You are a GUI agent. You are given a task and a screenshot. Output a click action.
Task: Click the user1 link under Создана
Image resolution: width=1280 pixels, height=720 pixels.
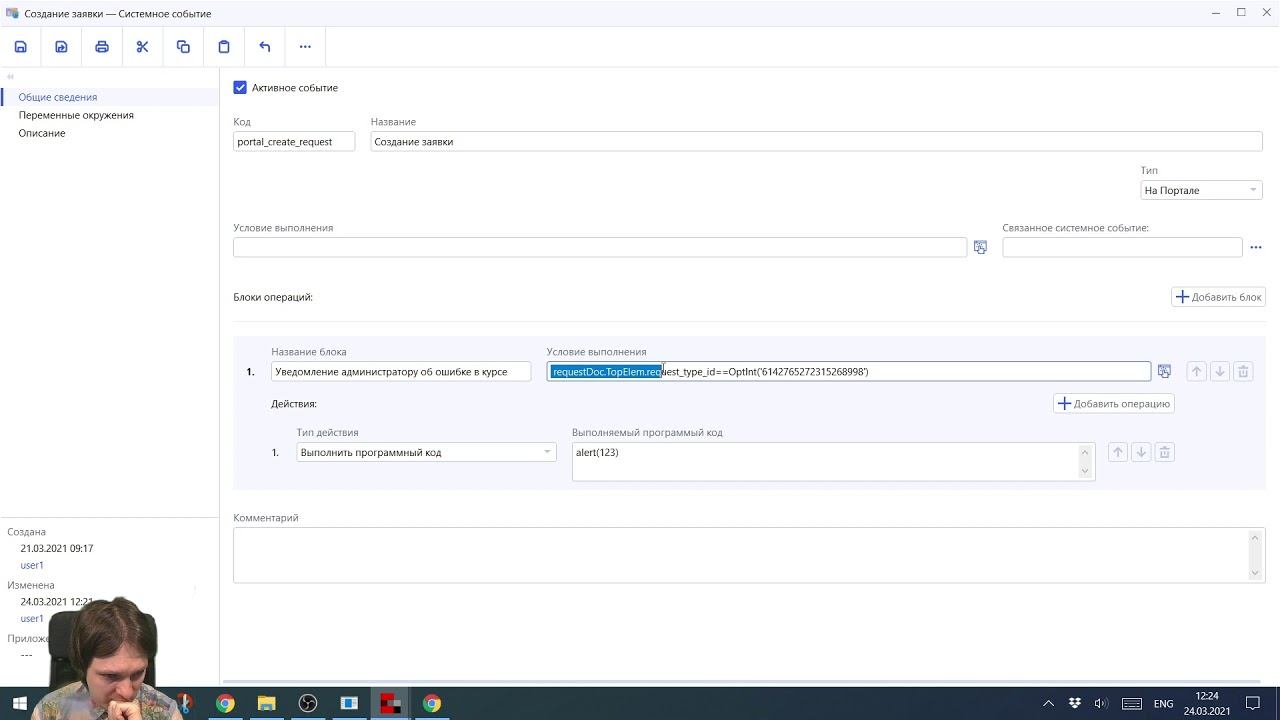(32, 566)
